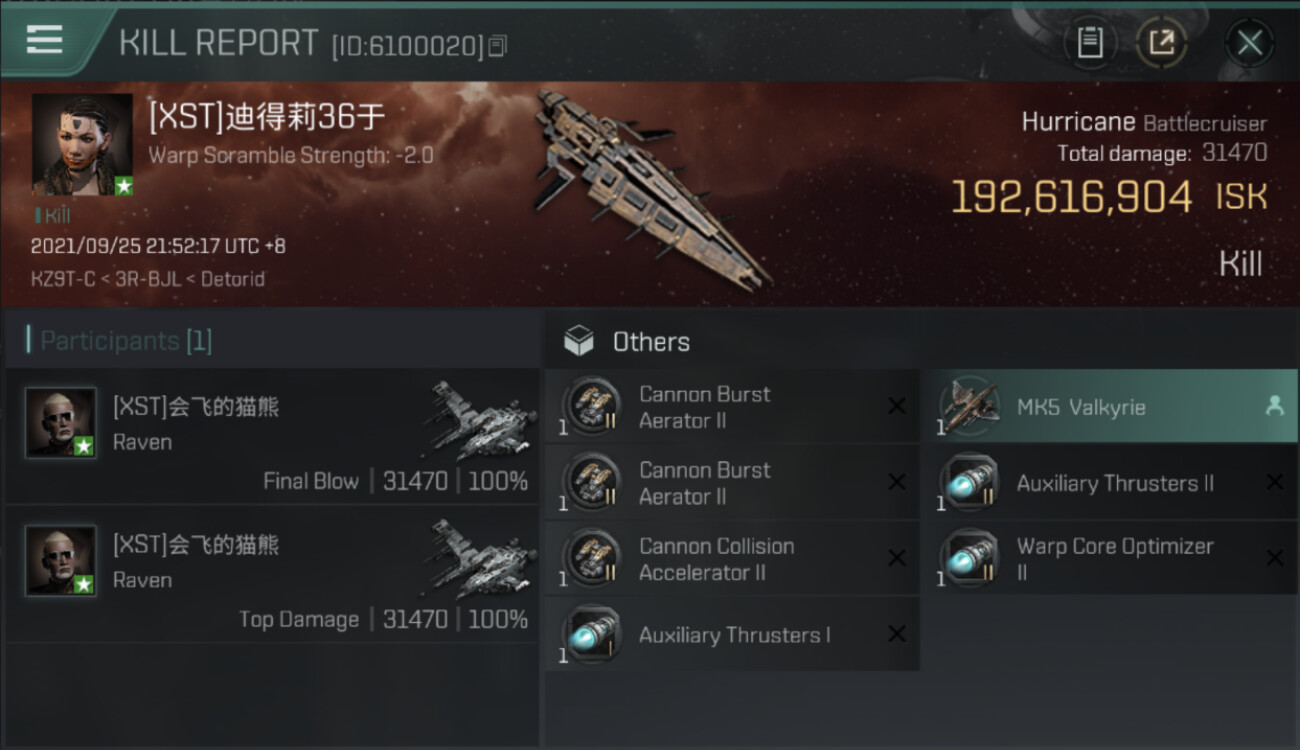1300x750 pixels.
Task: View victim pilot portrait
Action: (82, 145)
